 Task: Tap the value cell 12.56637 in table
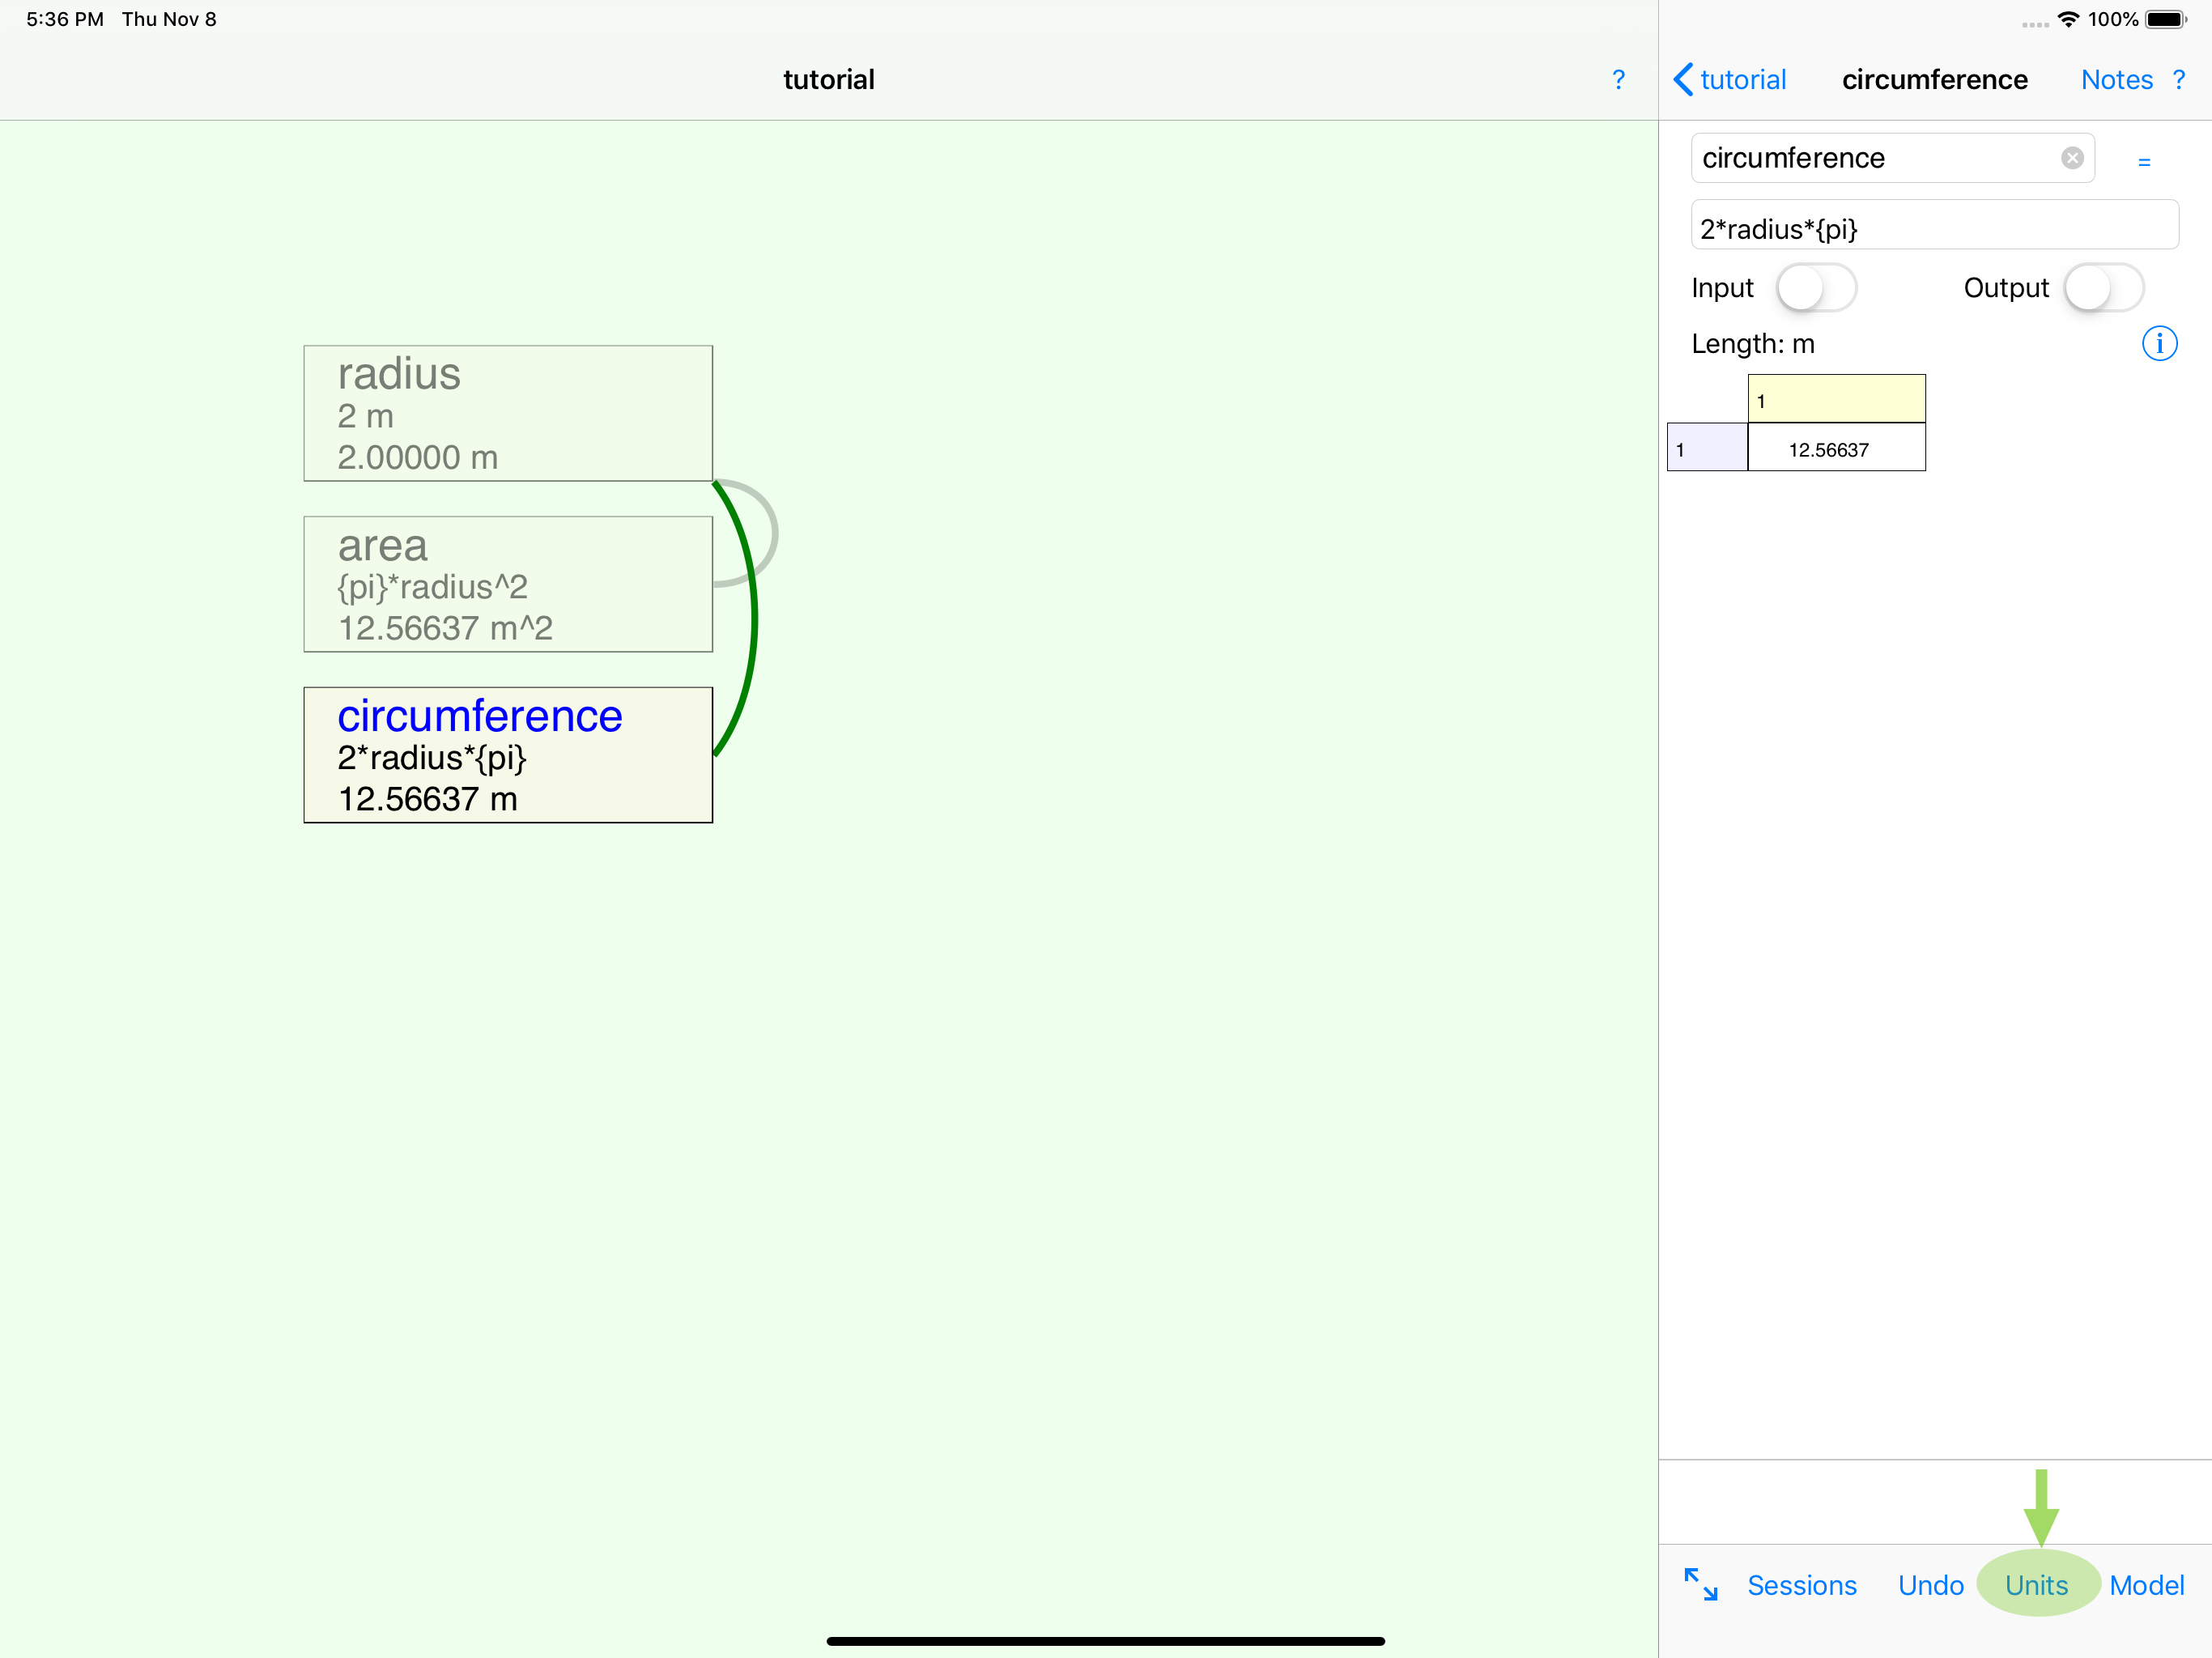1836,447
